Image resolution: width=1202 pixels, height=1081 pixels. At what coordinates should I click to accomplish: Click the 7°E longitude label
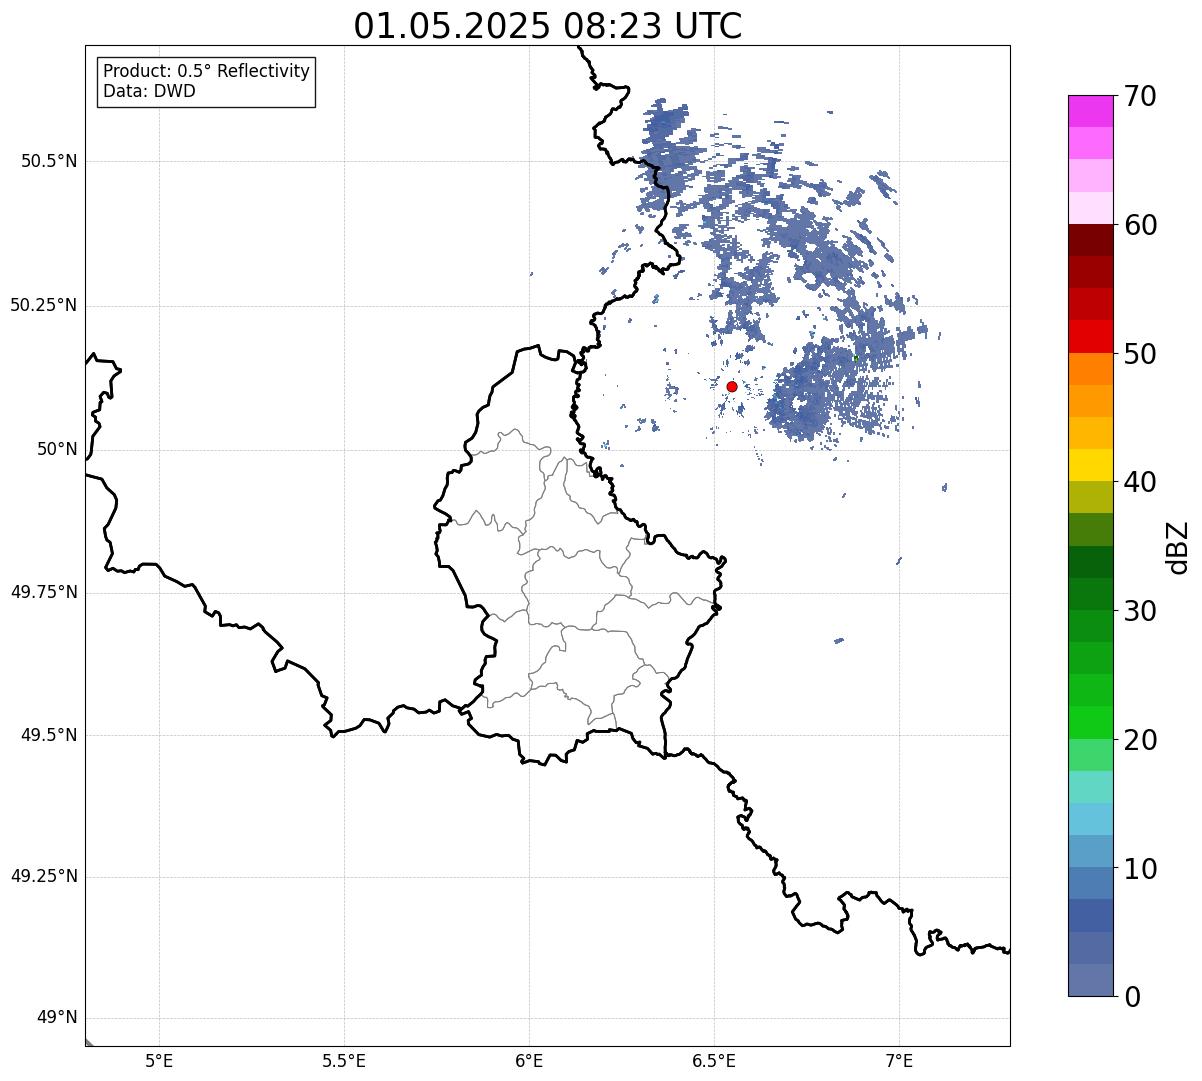(899, 1061)
